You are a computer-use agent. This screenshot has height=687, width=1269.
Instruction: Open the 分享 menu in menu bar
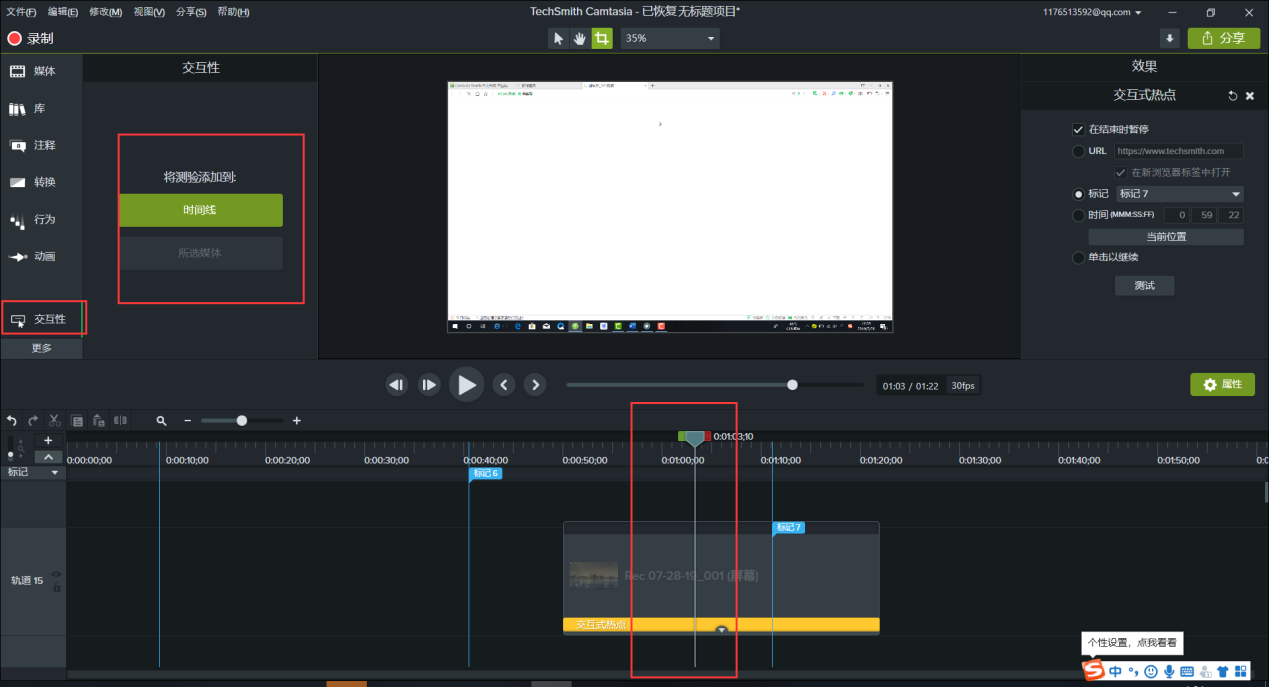[191, 12]
